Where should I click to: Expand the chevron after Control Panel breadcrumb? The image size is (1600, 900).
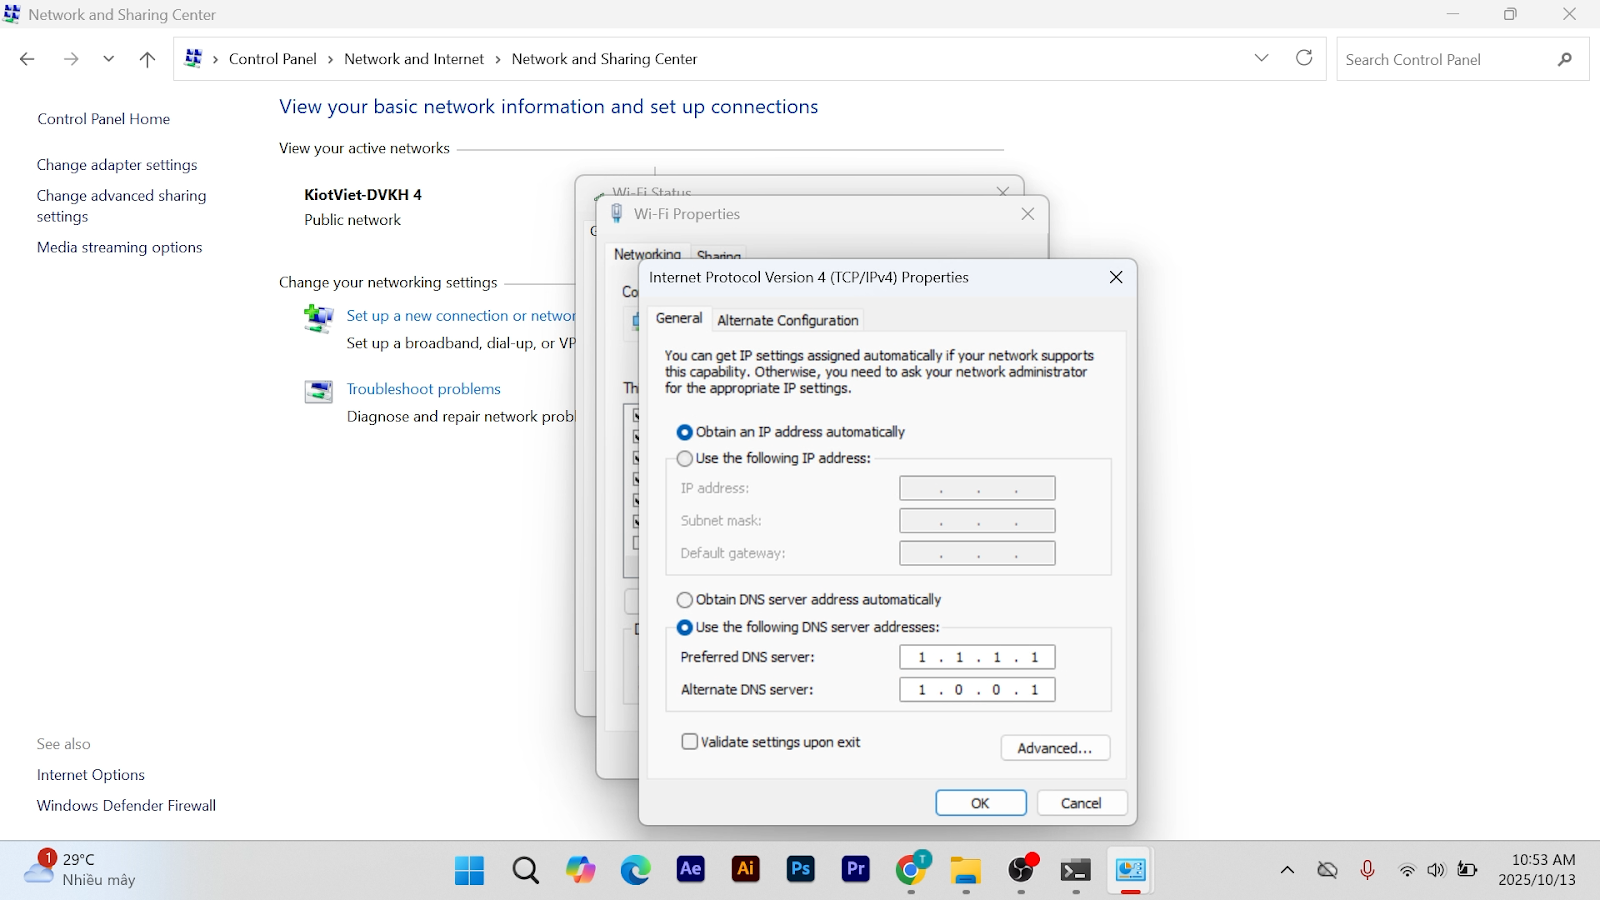tap(330, 60)
